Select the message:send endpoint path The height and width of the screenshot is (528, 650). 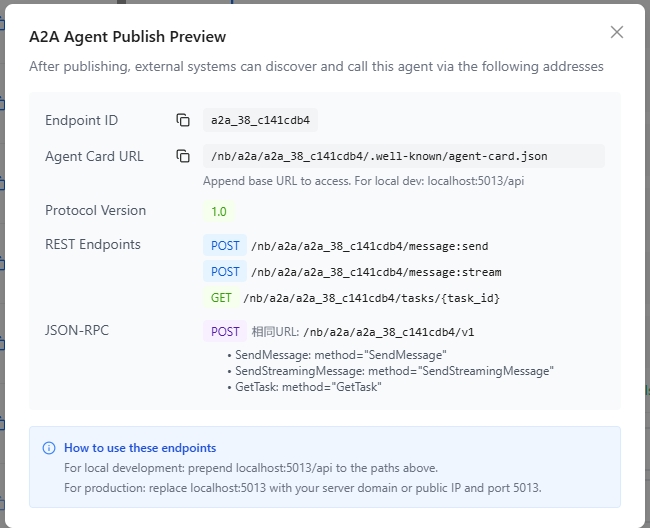coord(370,246)
